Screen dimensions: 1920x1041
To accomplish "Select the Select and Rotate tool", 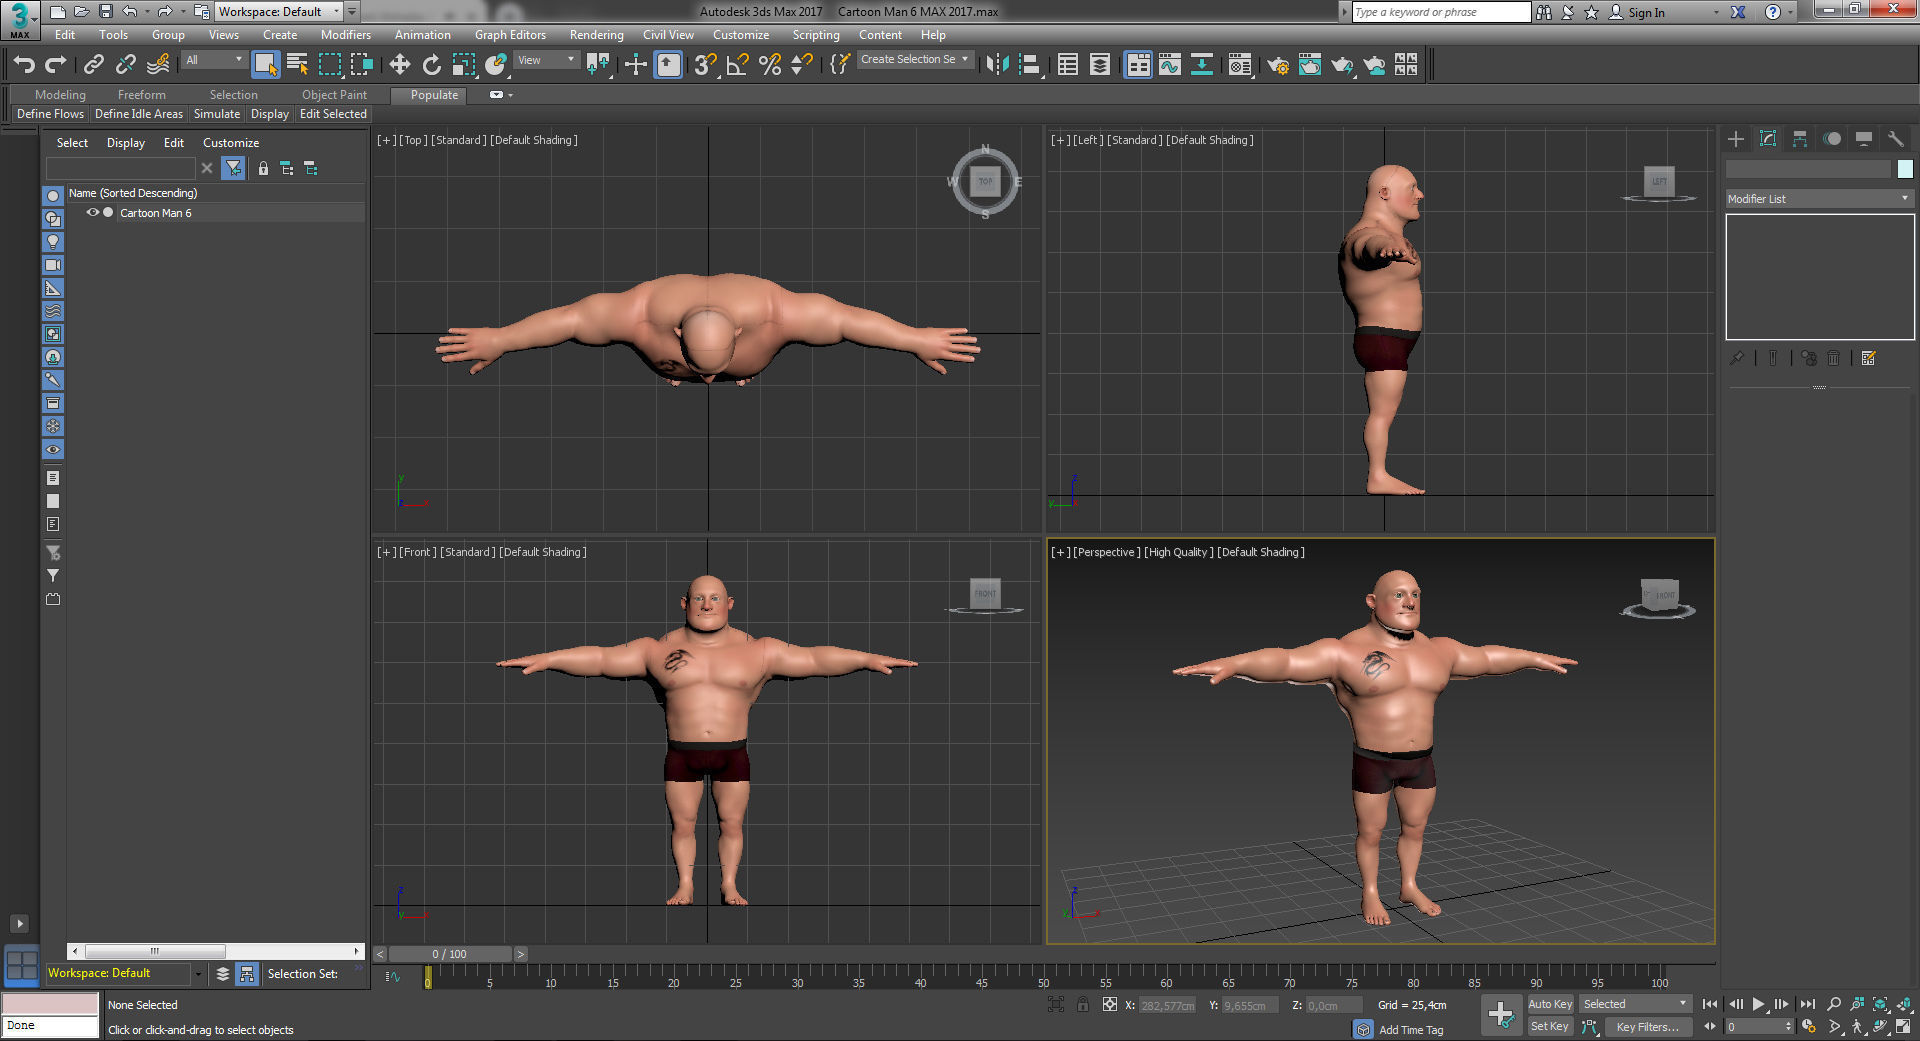I will [x=432, y=65].
